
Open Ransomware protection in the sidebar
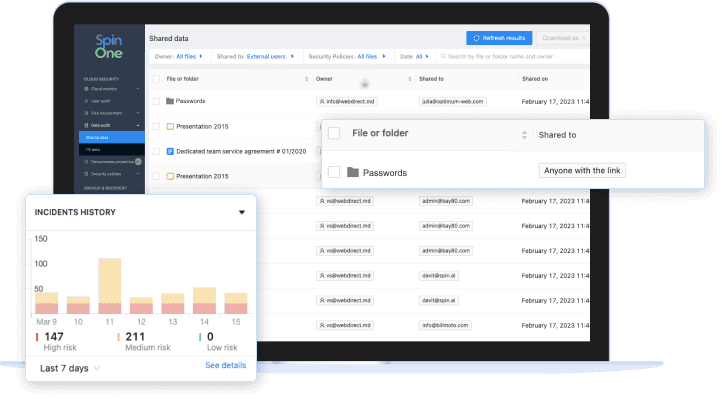point(112,162)
